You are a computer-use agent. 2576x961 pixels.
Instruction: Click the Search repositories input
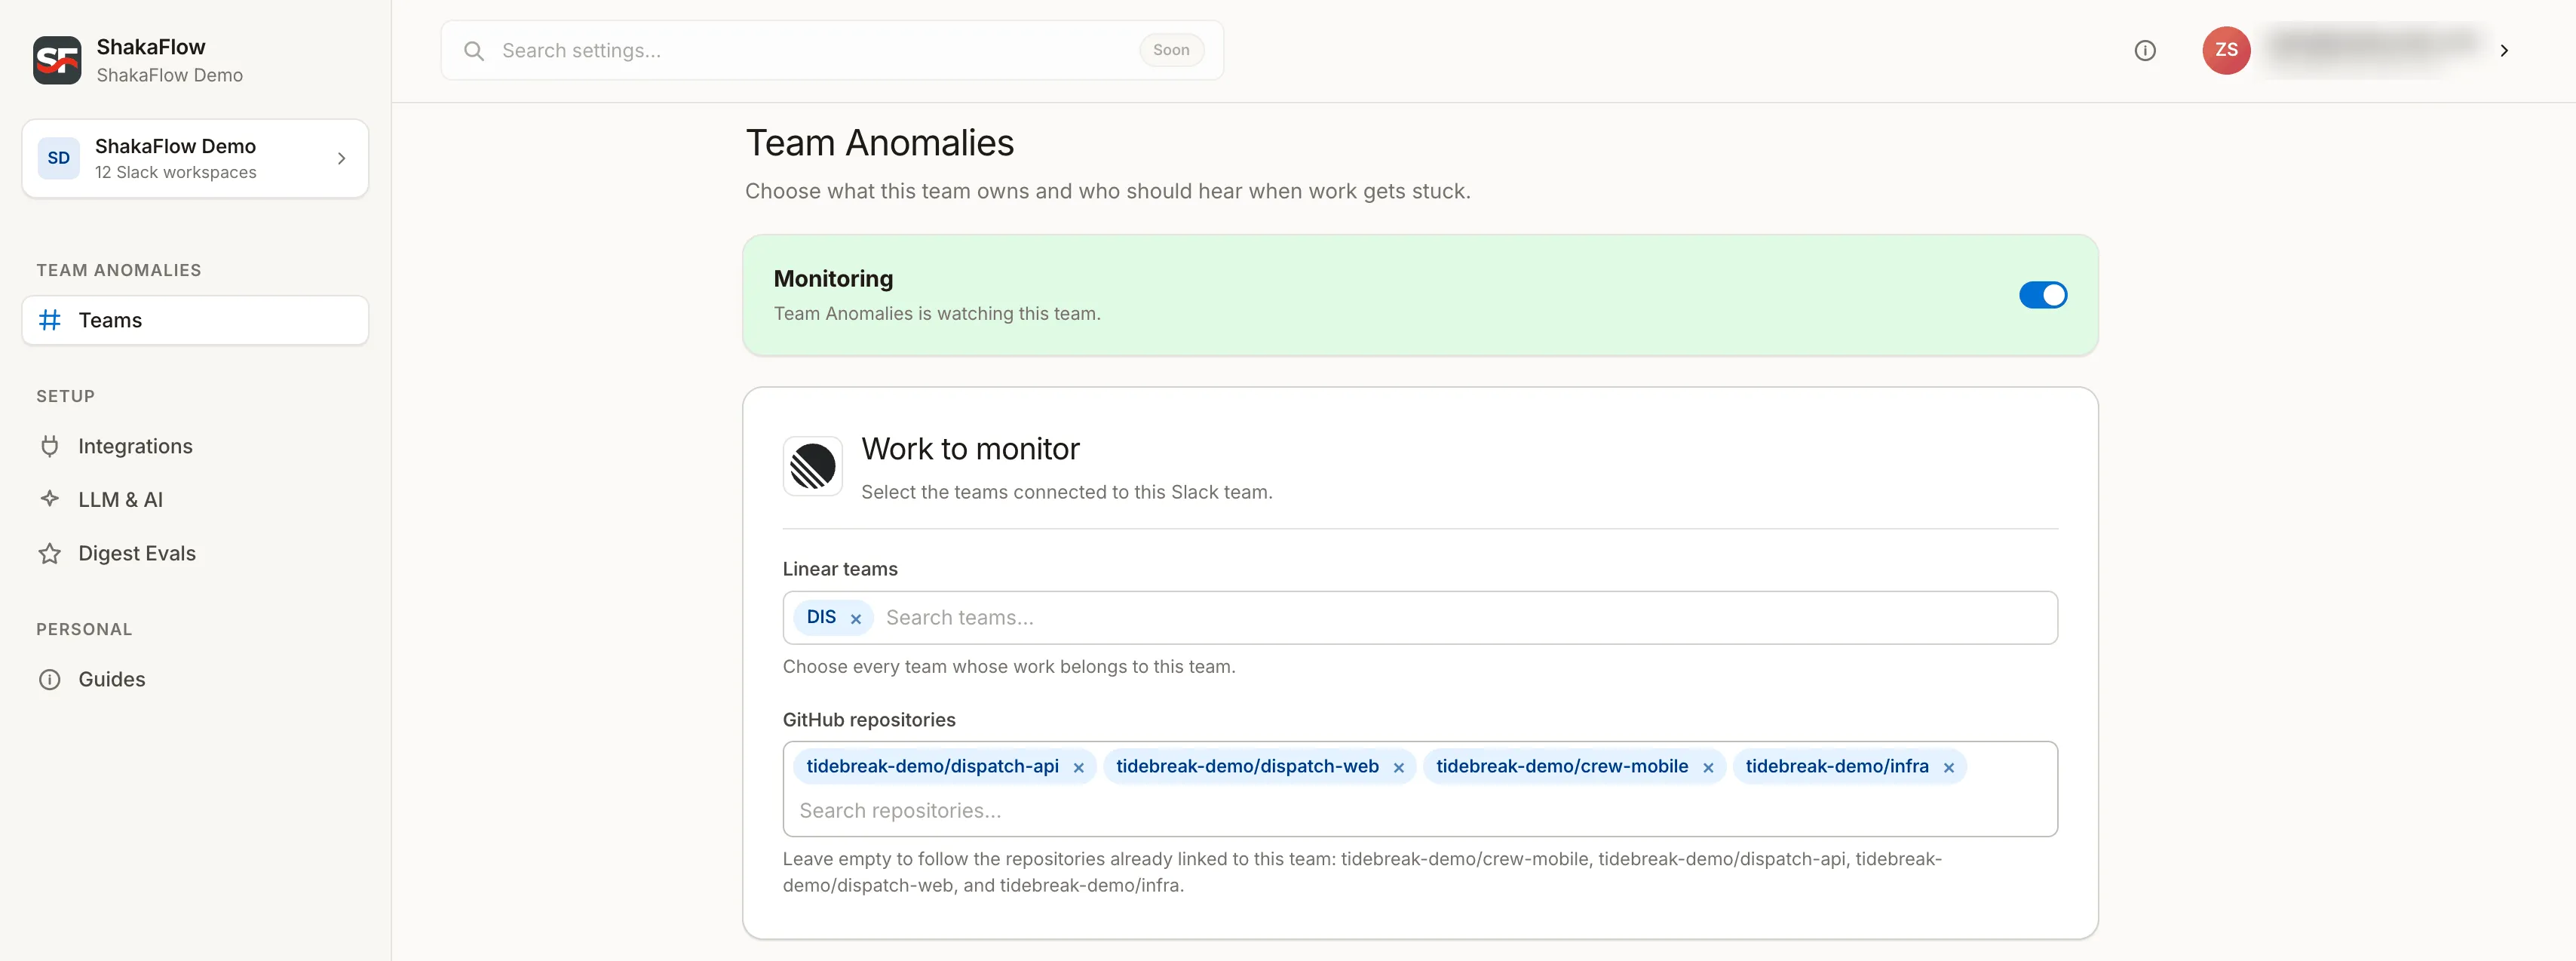coord(1419,811)
